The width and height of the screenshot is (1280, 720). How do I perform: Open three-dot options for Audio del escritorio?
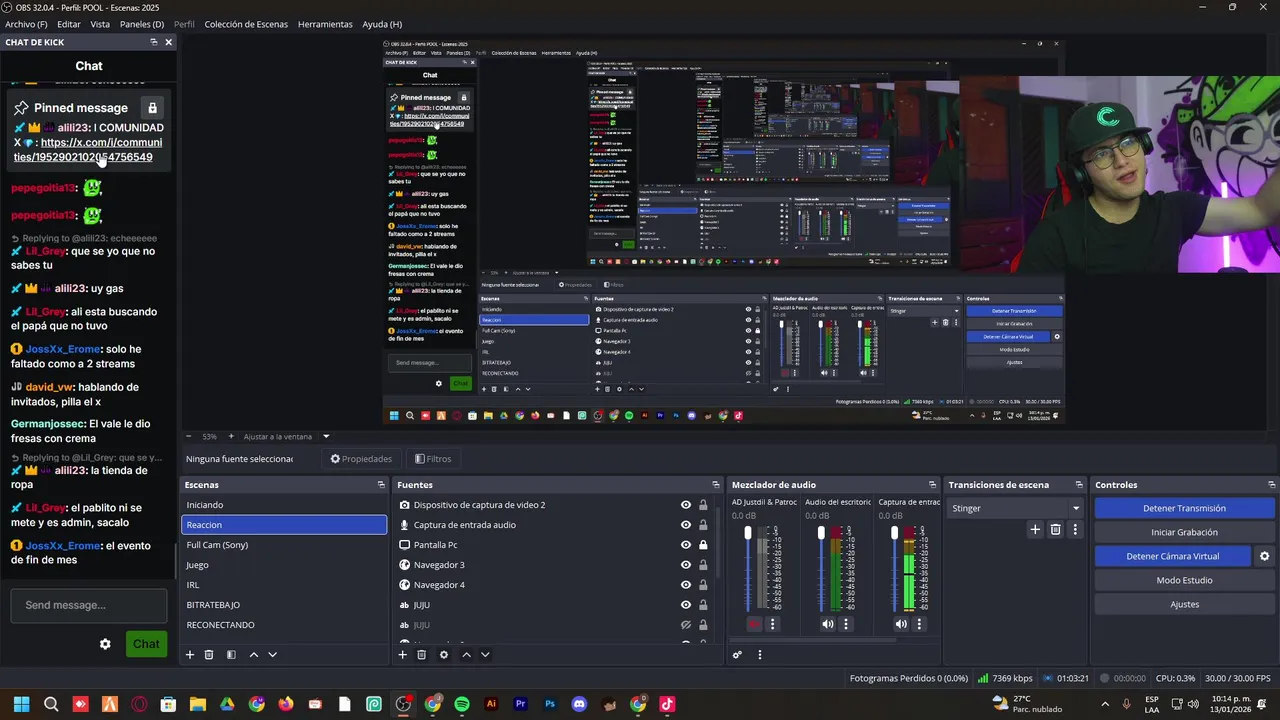click(846, 624)
